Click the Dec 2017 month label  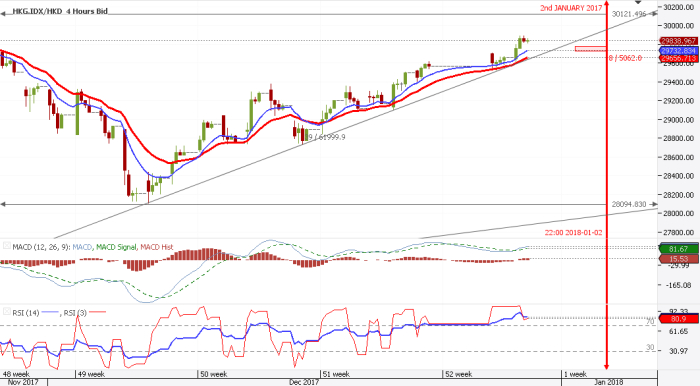pyautogui.click(x=304, y=382)
